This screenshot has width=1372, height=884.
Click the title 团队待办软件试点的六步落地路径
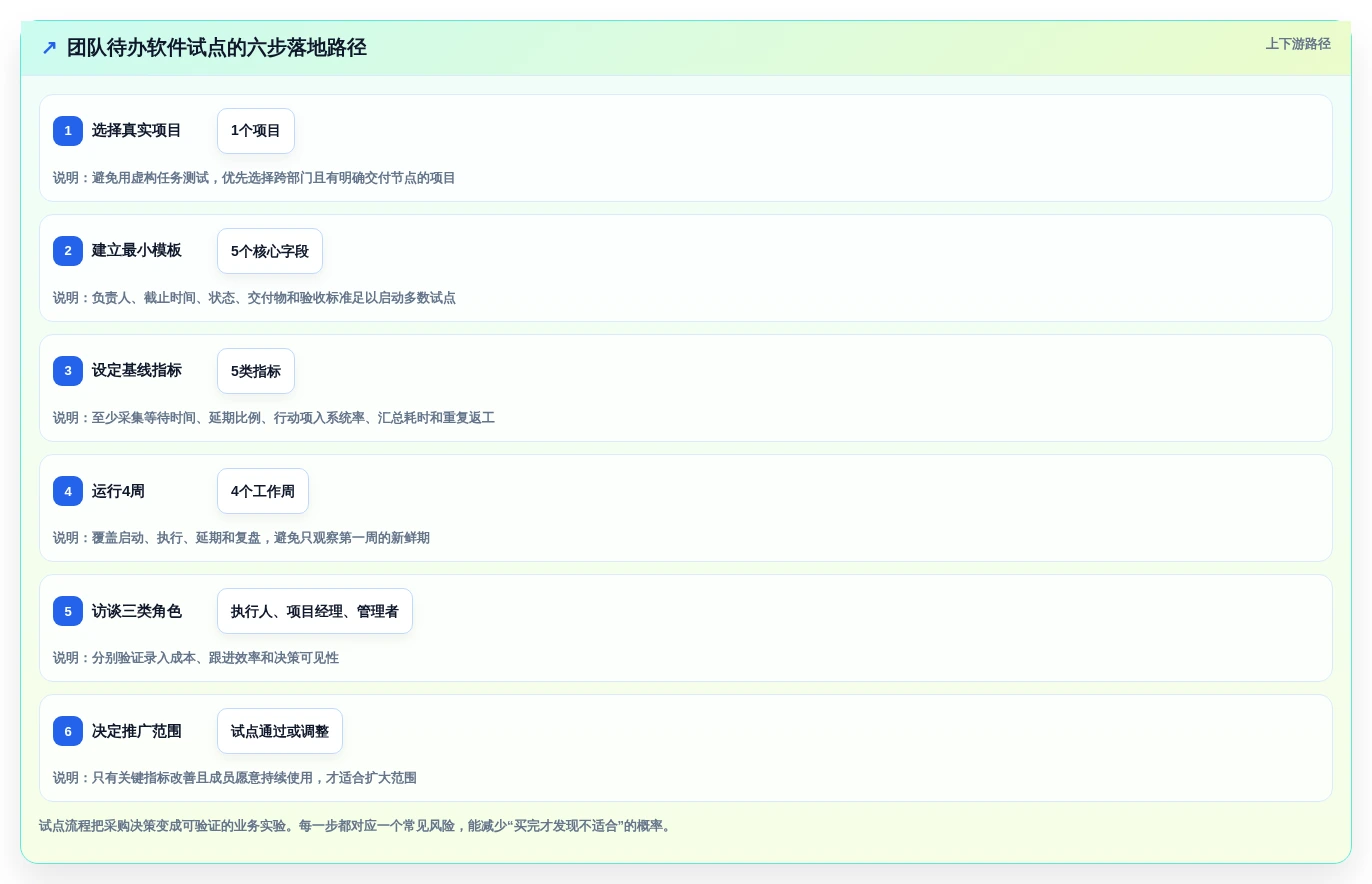pos(217,48)
